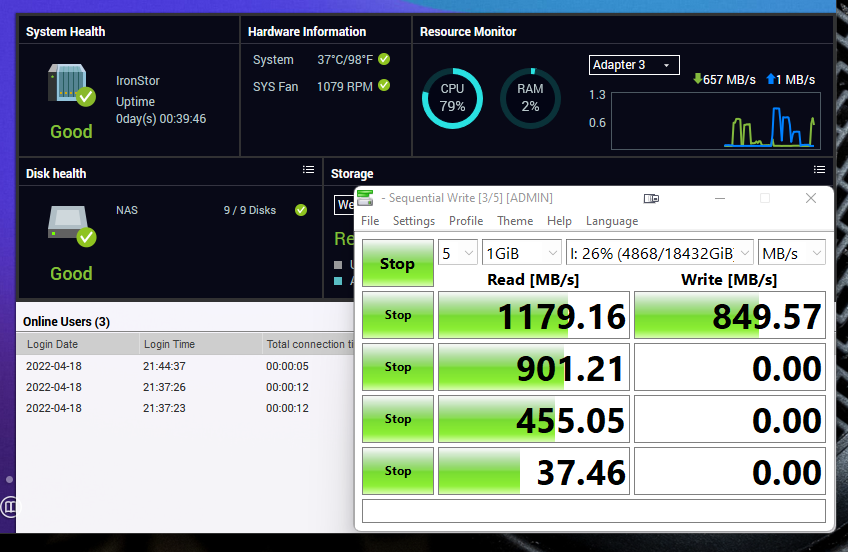Click the RAM 2% usage gauge
Viewport: 848px width, 552px height.
coord(530,98)
